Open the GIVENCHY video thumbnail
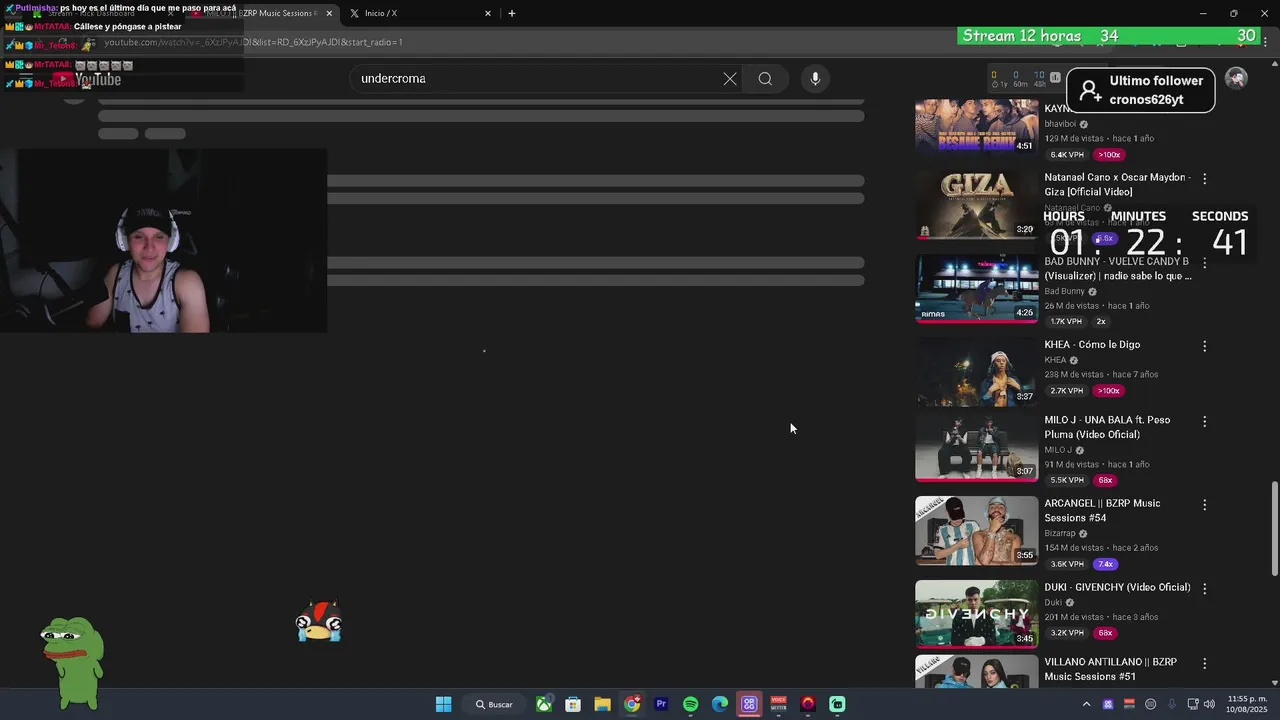This screenshot has height=720, width=1280. [977, 614]
